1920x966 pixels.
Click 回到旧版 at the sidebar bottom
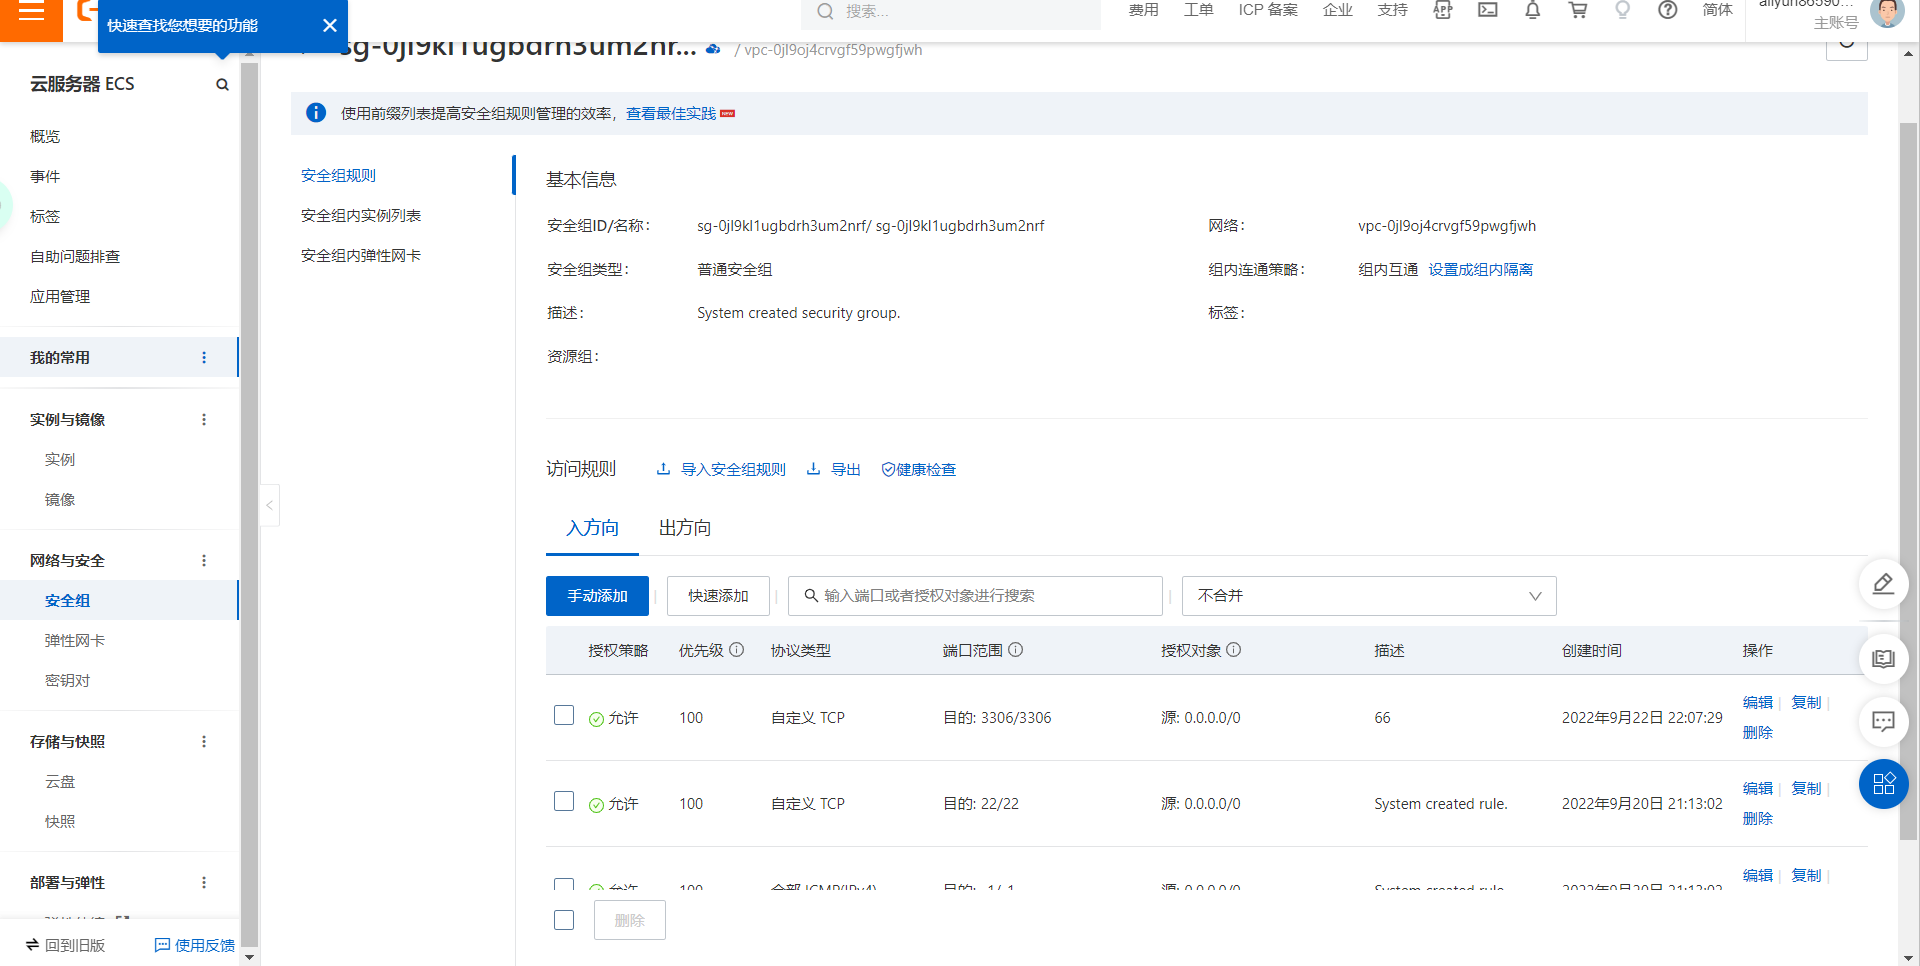[66, 945]
